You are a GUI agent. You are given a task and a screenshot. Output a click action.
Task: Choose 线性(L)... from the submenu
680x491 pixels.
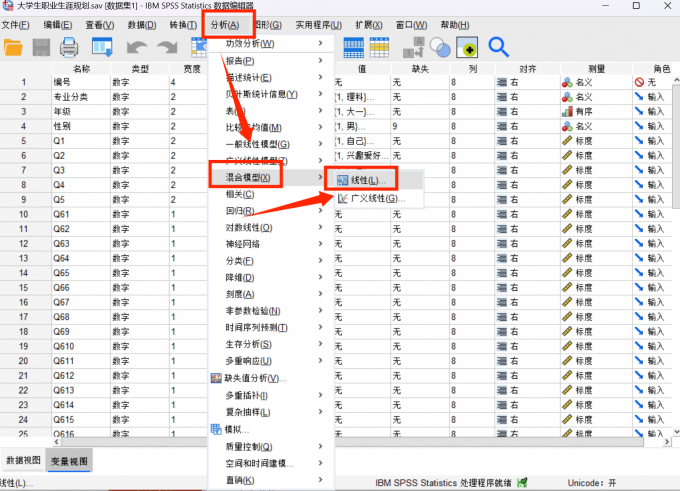pos(368,180)
